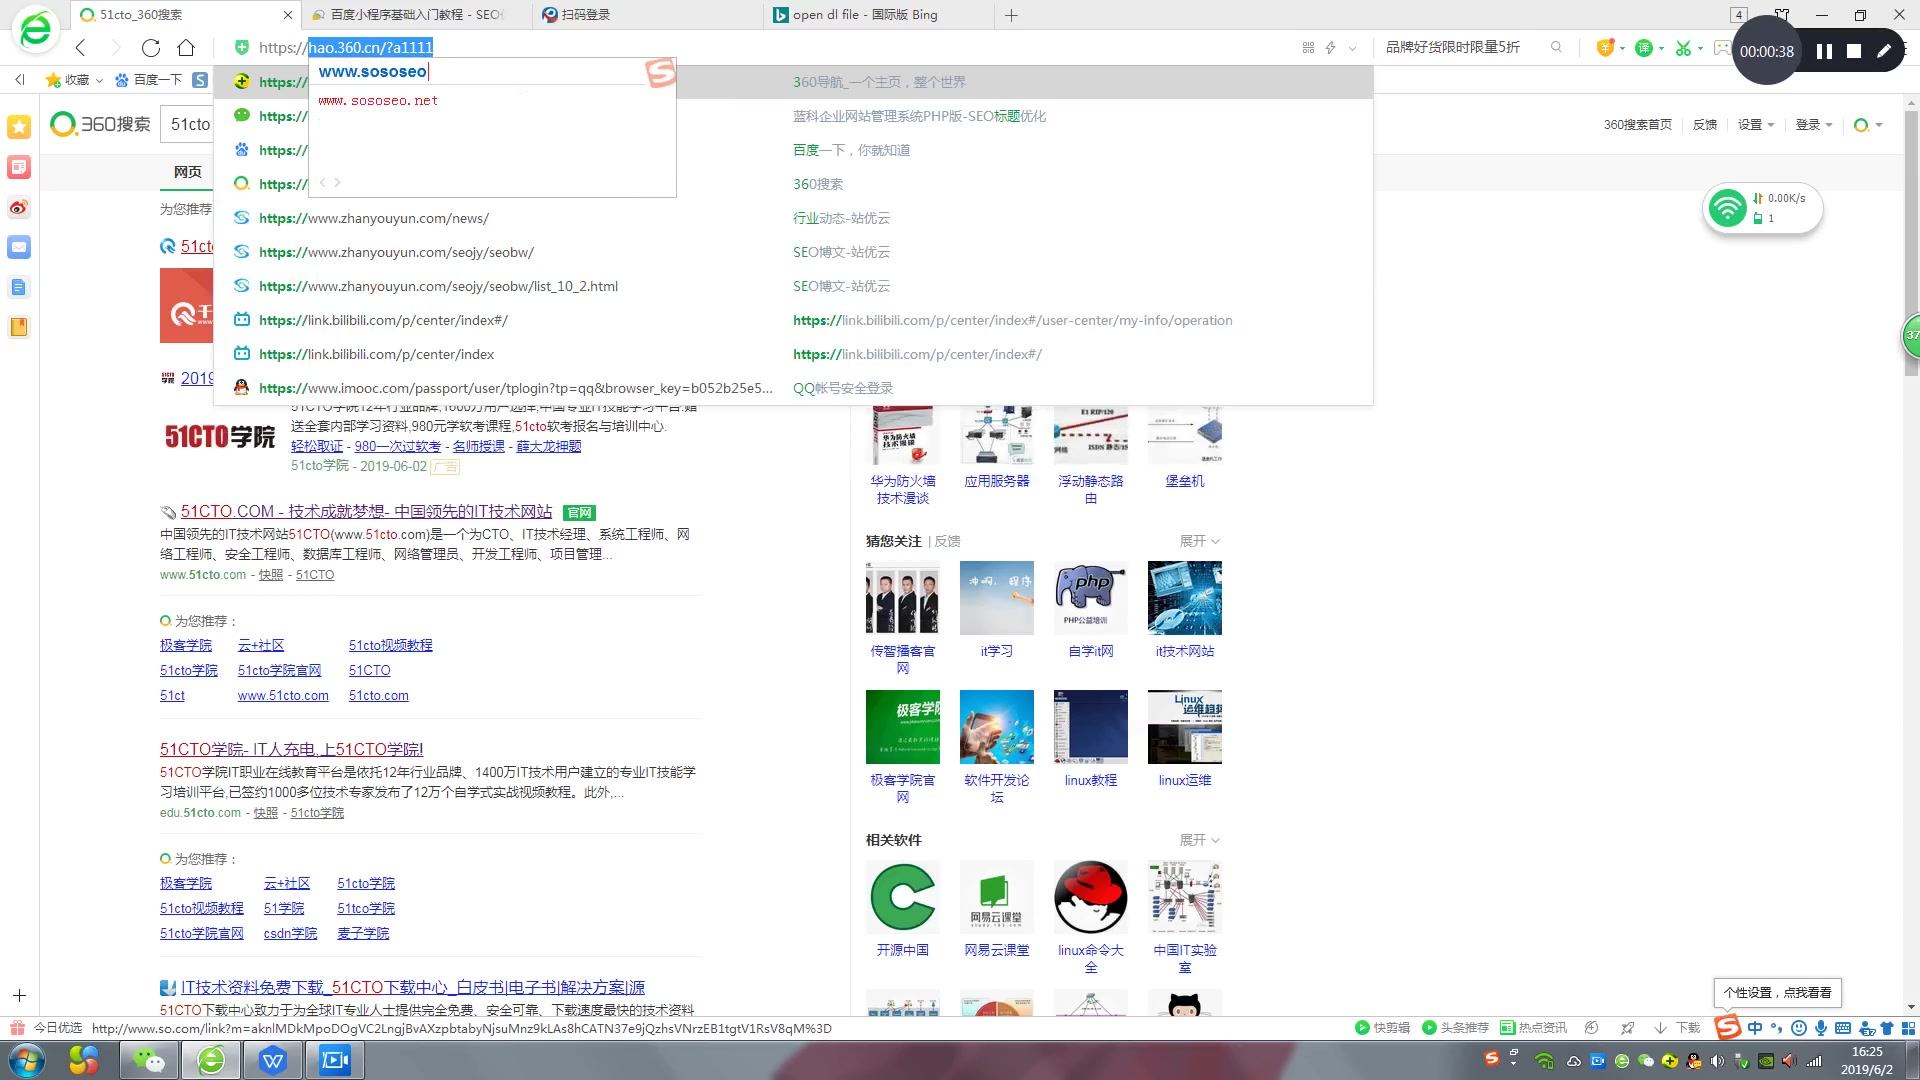Expand the 相关软件 section with 展开
This screenshot has height=1080, width=1920.
[x=1199, y=840]
